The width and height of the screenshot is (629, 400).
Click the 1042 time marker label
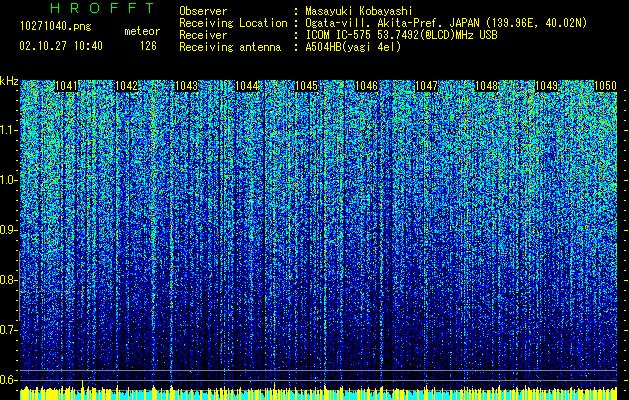pos(126,86)
